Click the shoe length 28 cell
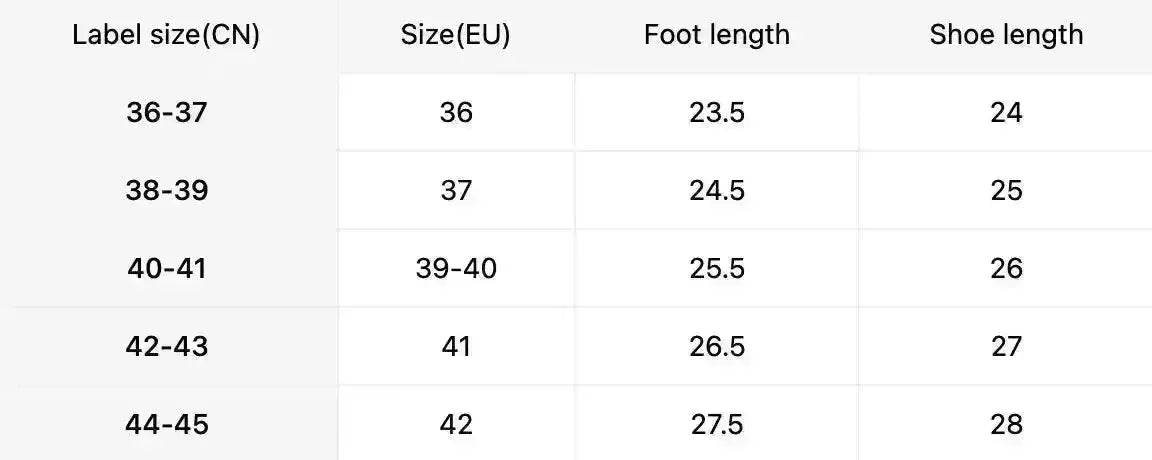This screenshot has width=1152, height=460. coord(1006,424)
